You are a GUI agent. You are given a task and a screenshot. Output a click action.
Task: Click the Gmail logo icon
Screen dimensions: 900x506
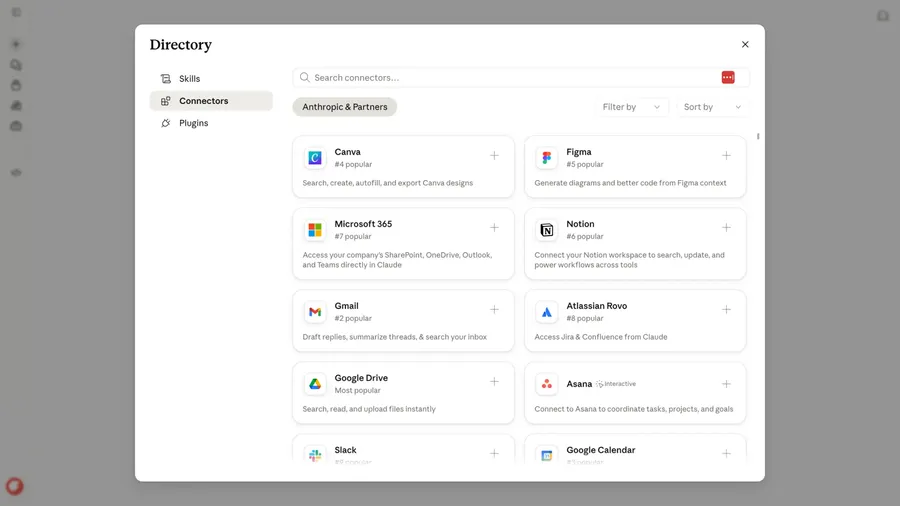click(x=315, y=312)
